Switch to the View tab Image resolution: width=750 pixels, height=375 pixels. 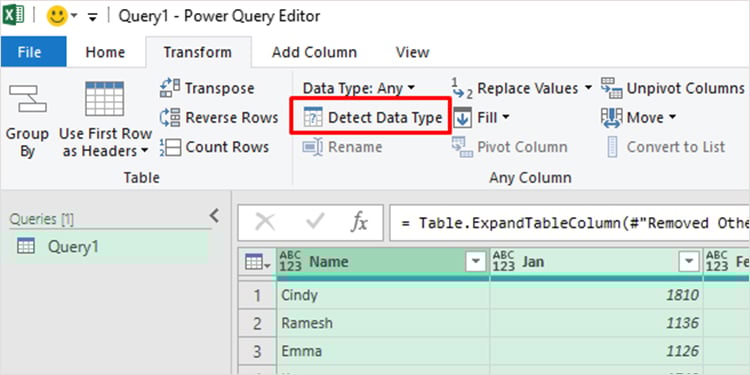coord(412,52)
